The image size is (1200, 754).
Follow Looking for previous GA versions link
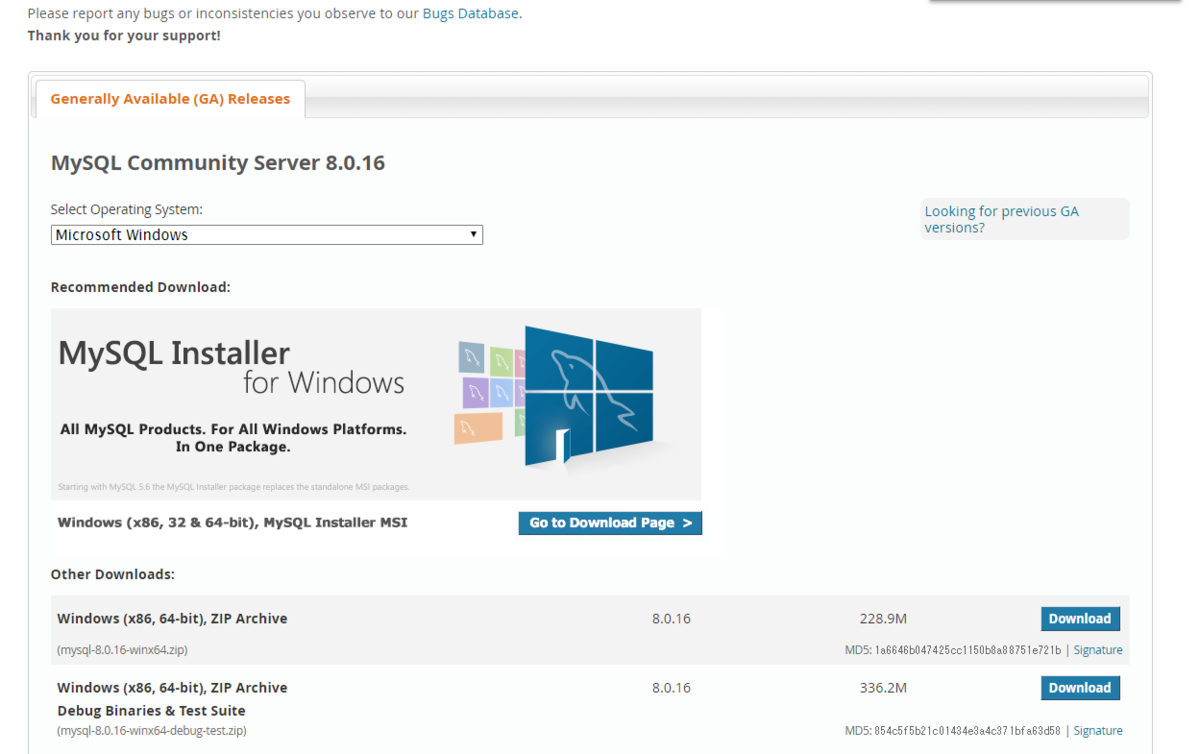(x=1001, y=219)
